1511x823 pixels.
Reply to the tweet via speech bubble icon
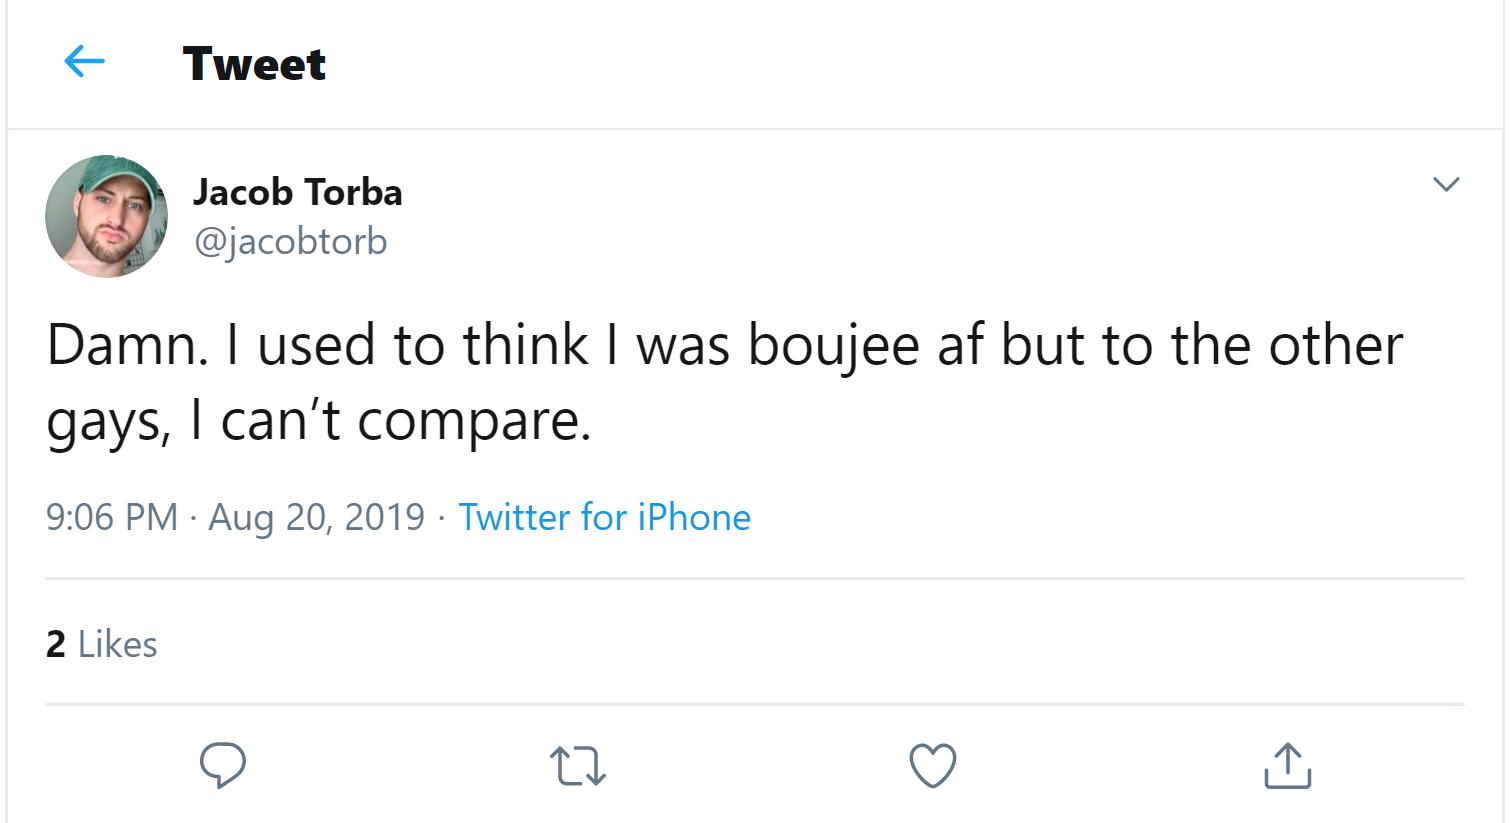(x=222, y=765)
